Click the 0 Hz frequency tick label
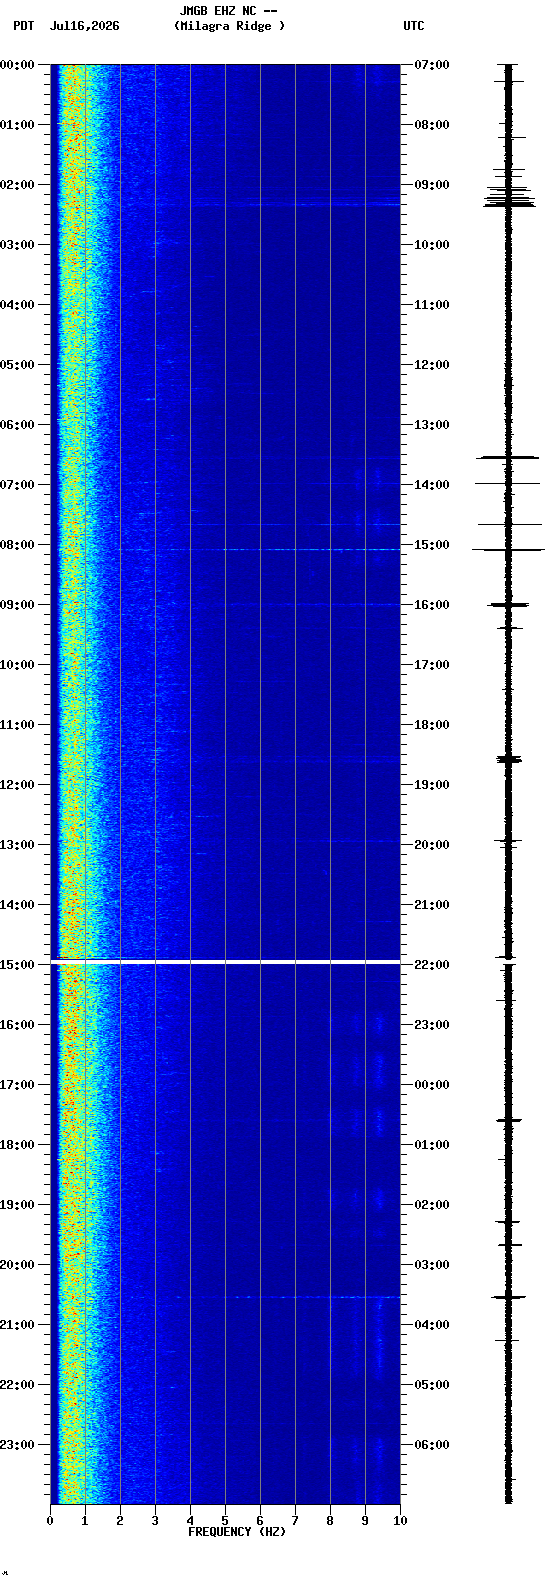The width and height of the screenshot is (552, 1584). pos(50,1521)
